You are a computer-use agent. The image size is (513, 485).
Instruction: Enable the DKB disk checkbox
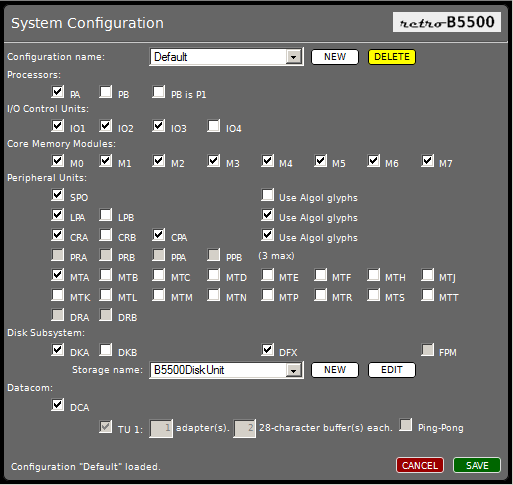tap(106, 350)
